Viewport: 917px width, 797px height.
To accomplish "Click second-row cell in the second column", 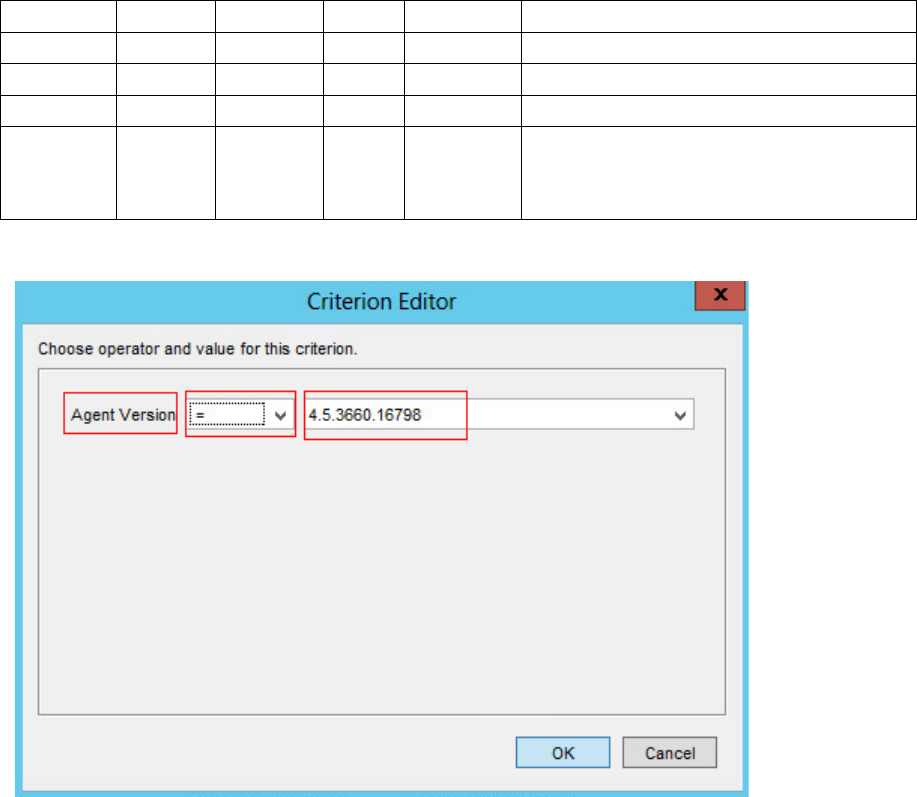I will tap(166, 46).
